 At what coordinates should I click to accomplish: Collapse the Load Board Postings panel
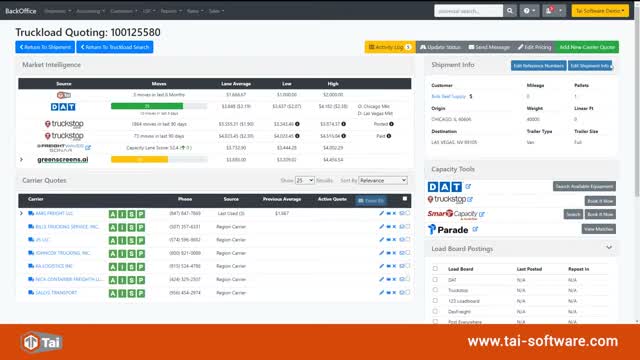tap(609, 248)
